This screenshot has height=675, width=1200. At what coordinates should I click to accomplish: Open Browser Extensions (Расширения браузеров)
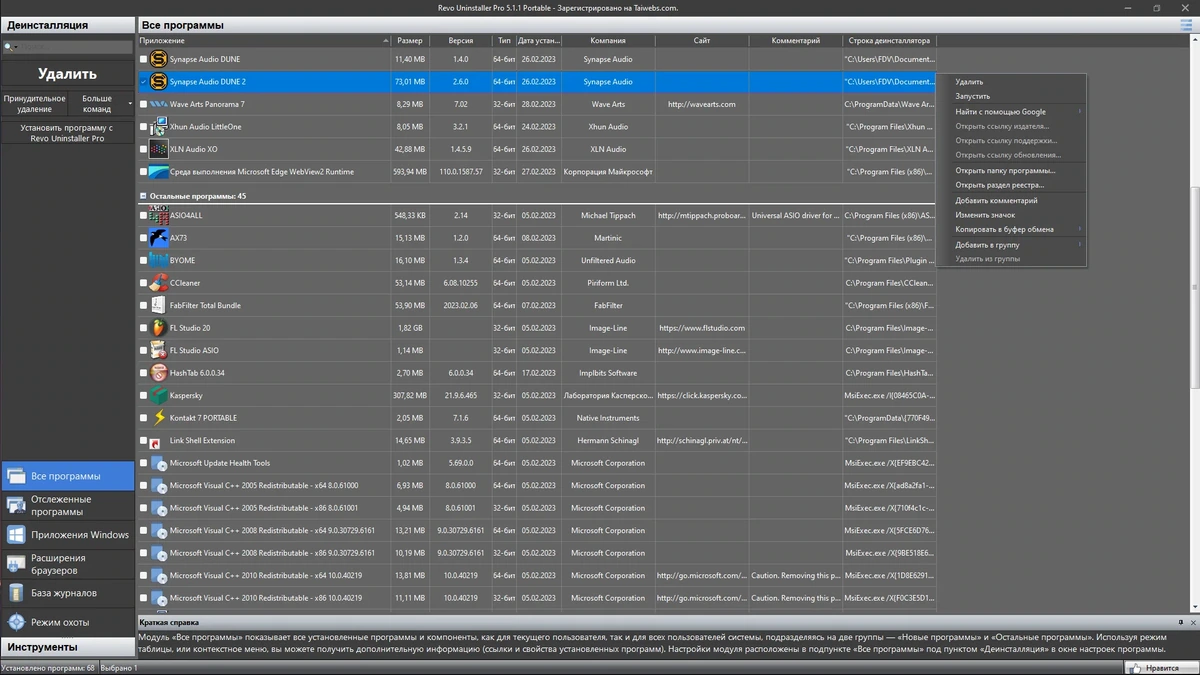[x=67, y=564]
